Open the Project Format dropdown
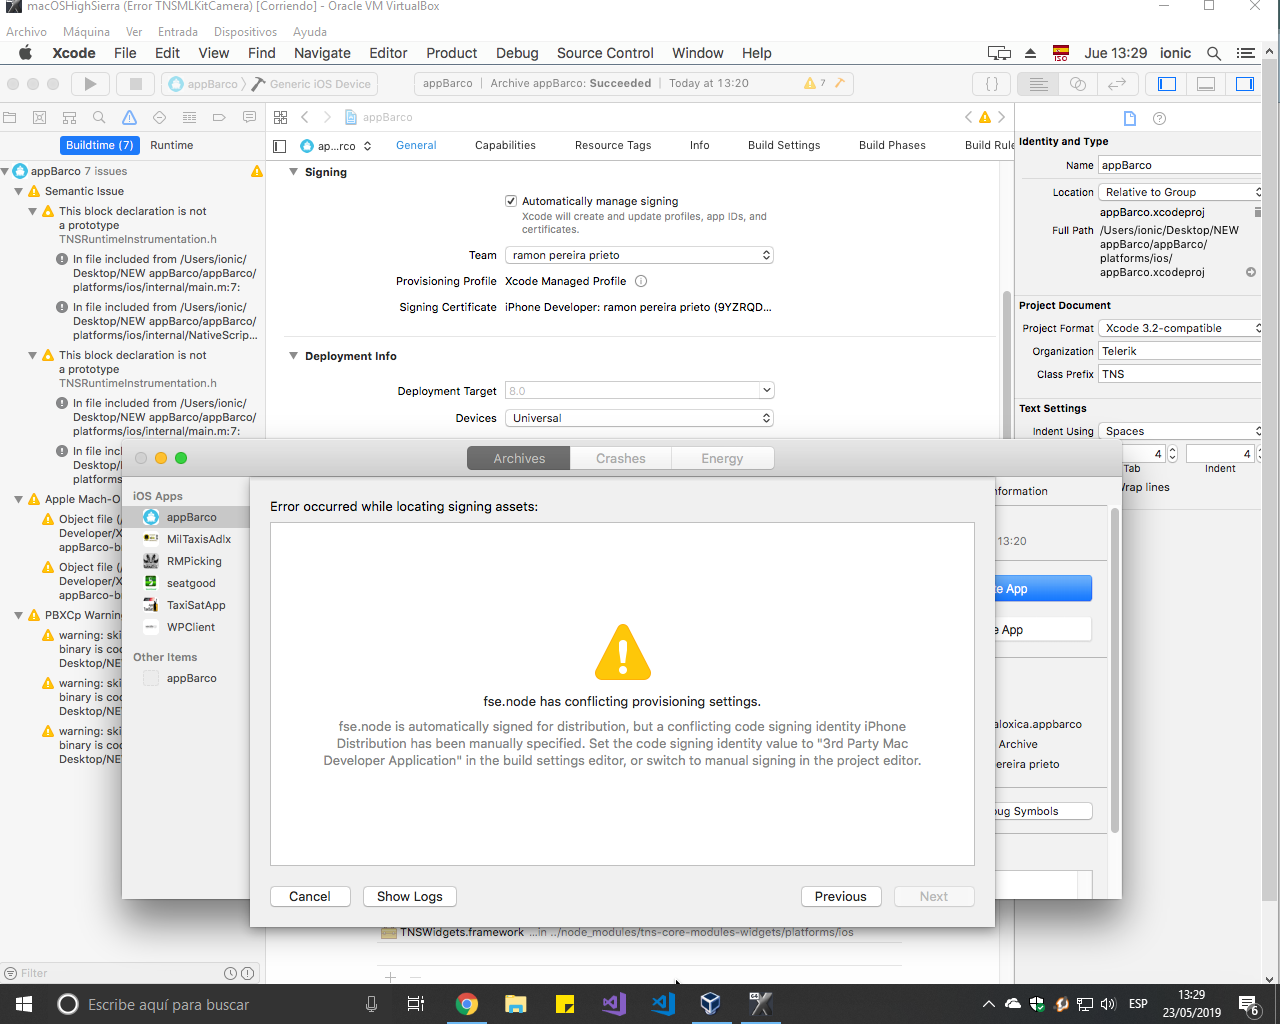This screenshot has height=1024, width=1280. click(1180, 328)
